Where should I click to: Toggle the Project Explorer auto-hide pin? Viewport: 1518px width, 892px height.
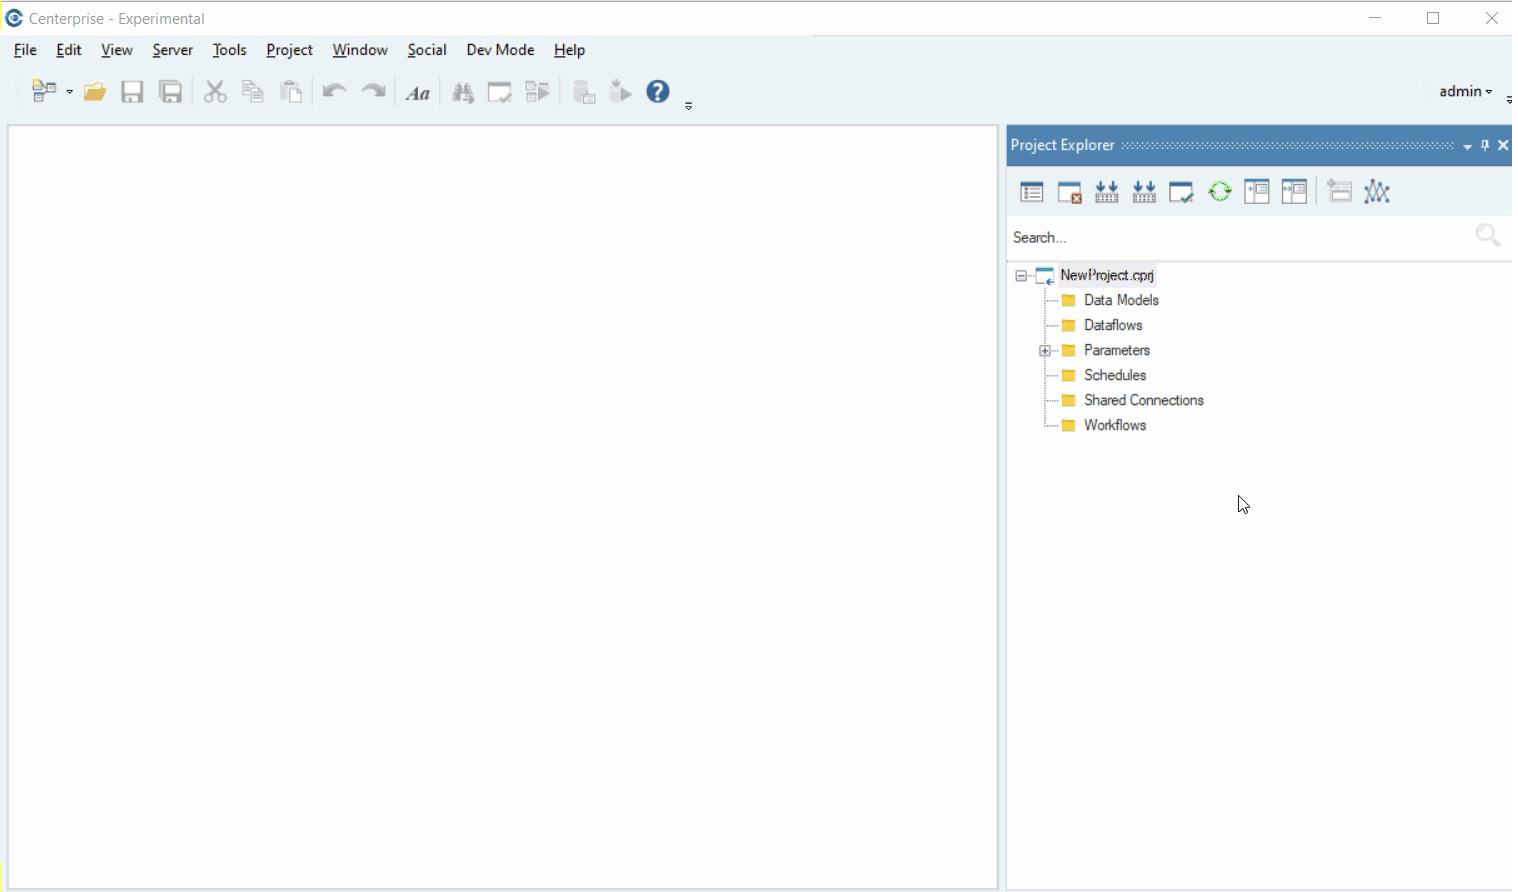(1485, 146)
